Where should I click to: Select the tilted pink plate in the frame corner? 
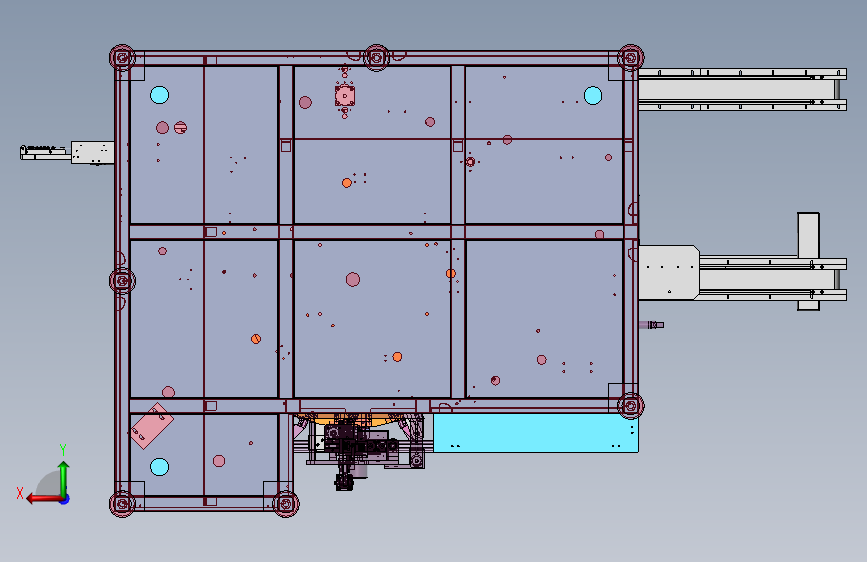(x=152, y=425)
